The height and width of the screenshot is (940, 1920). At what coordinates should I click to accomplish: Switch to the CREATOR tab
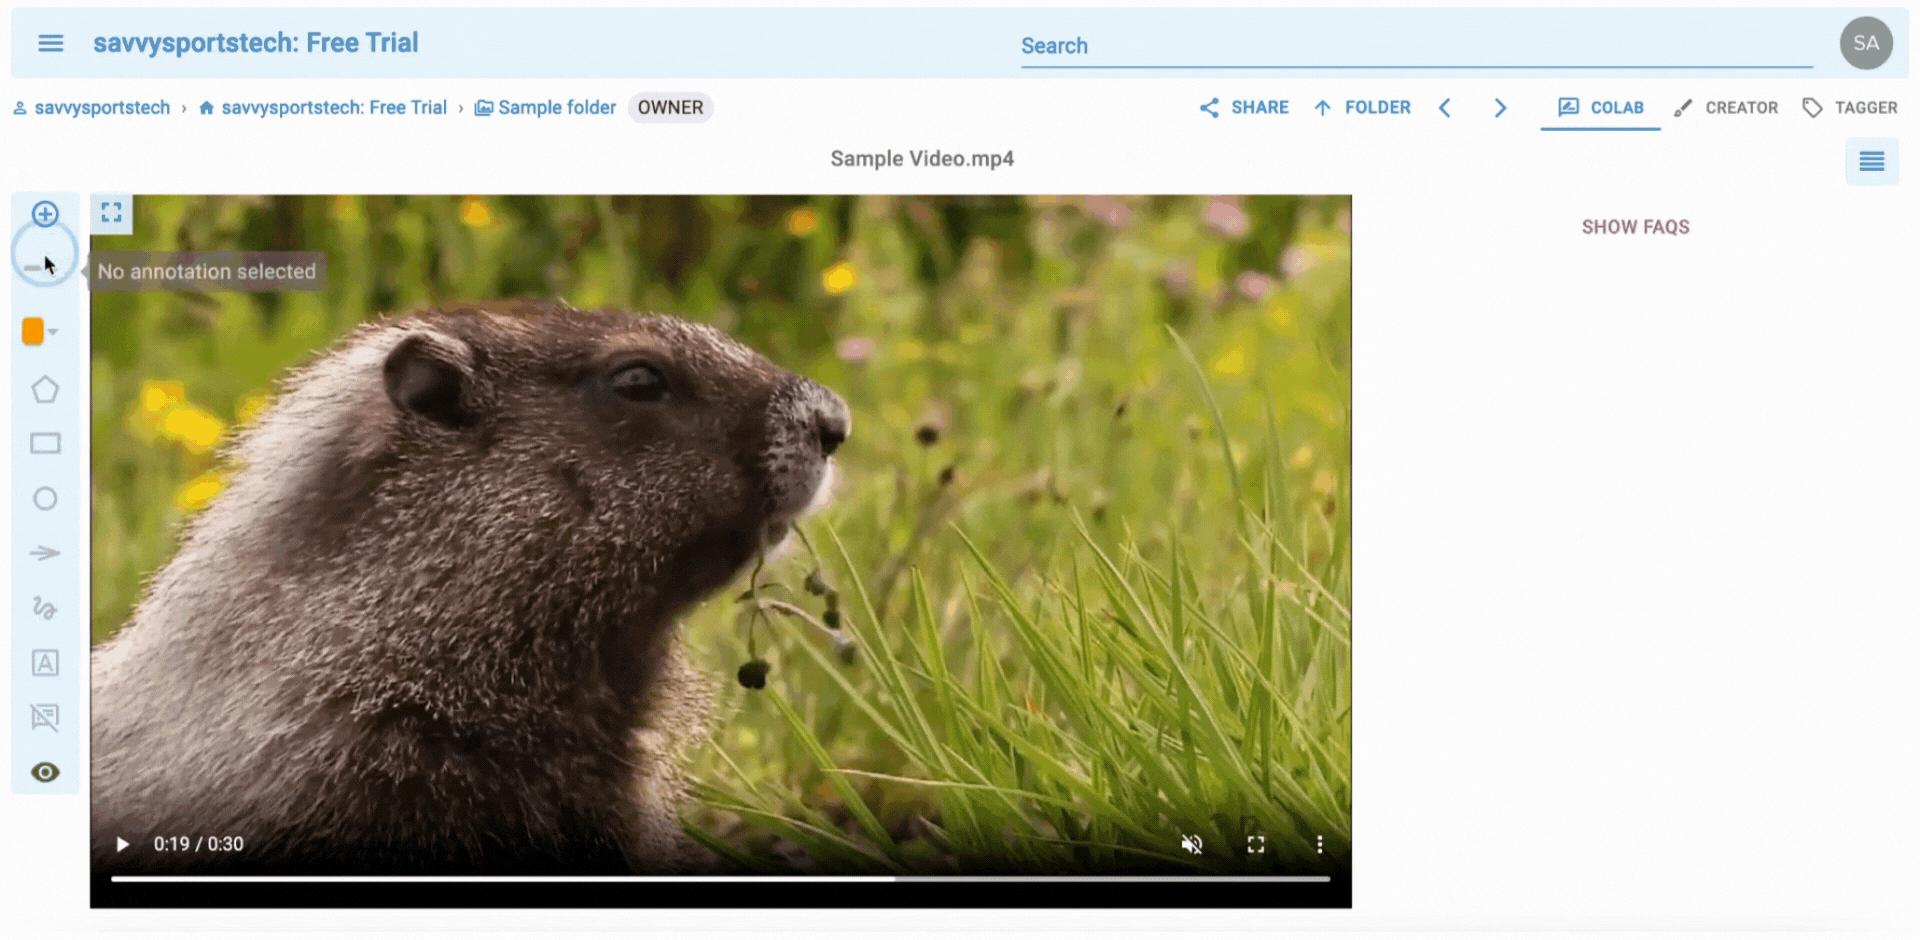point(1726,107)
